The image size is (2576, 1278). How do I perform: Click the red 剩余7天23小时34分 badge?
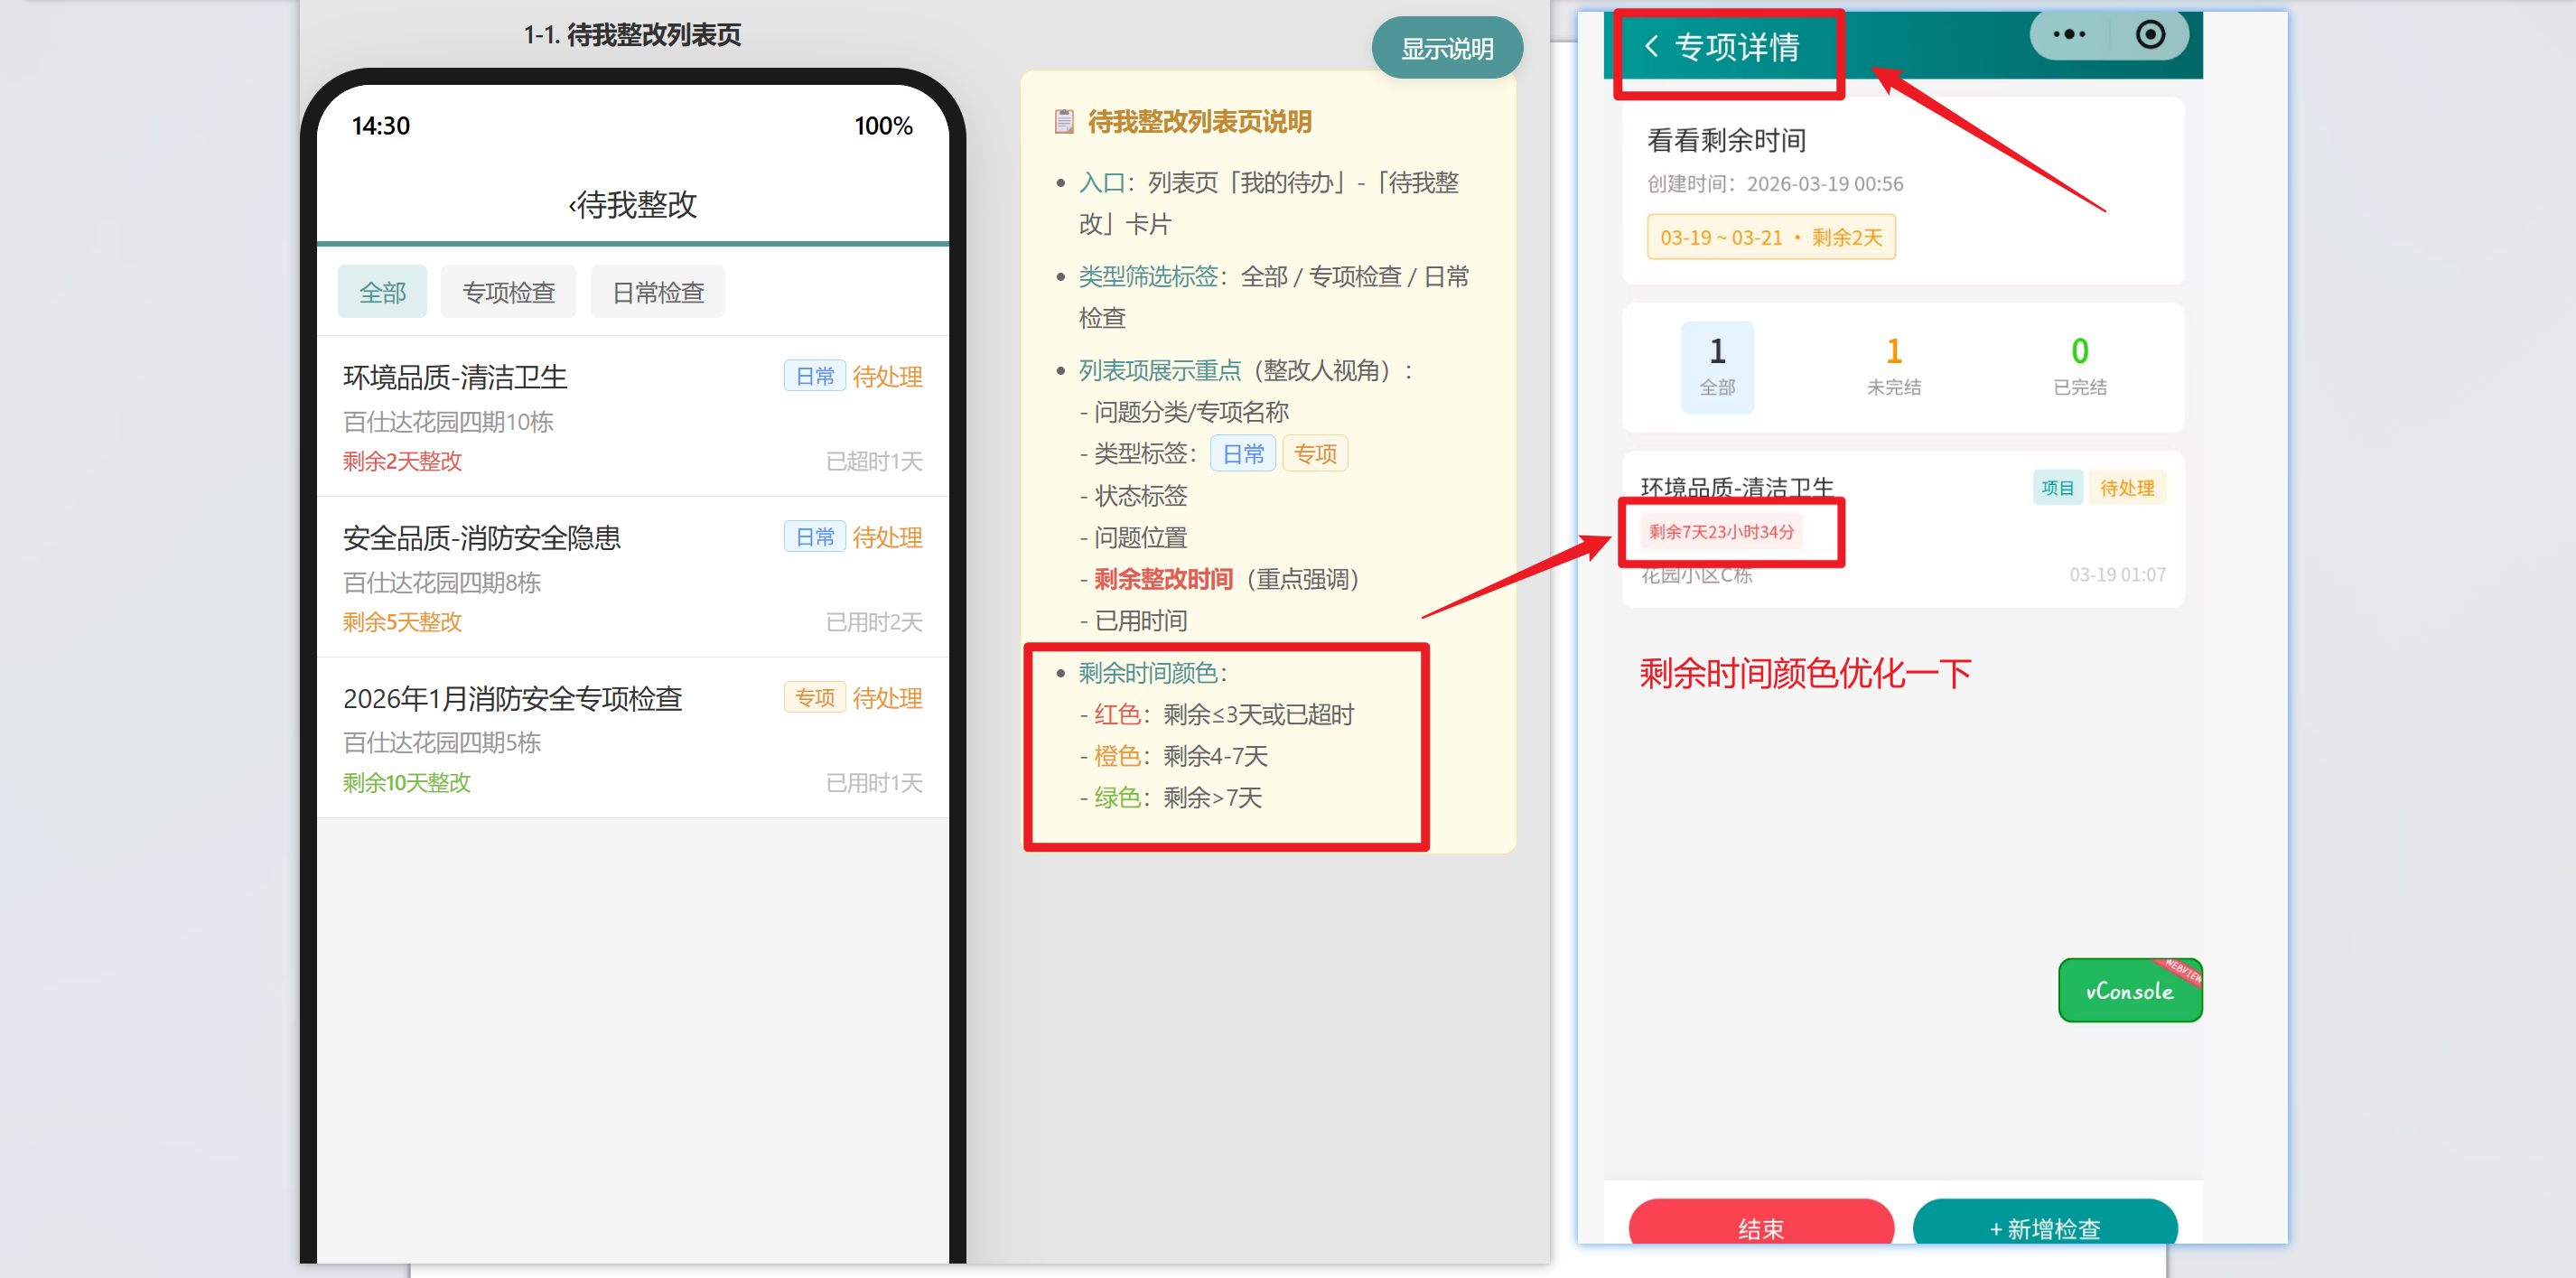click(1721, 532)
